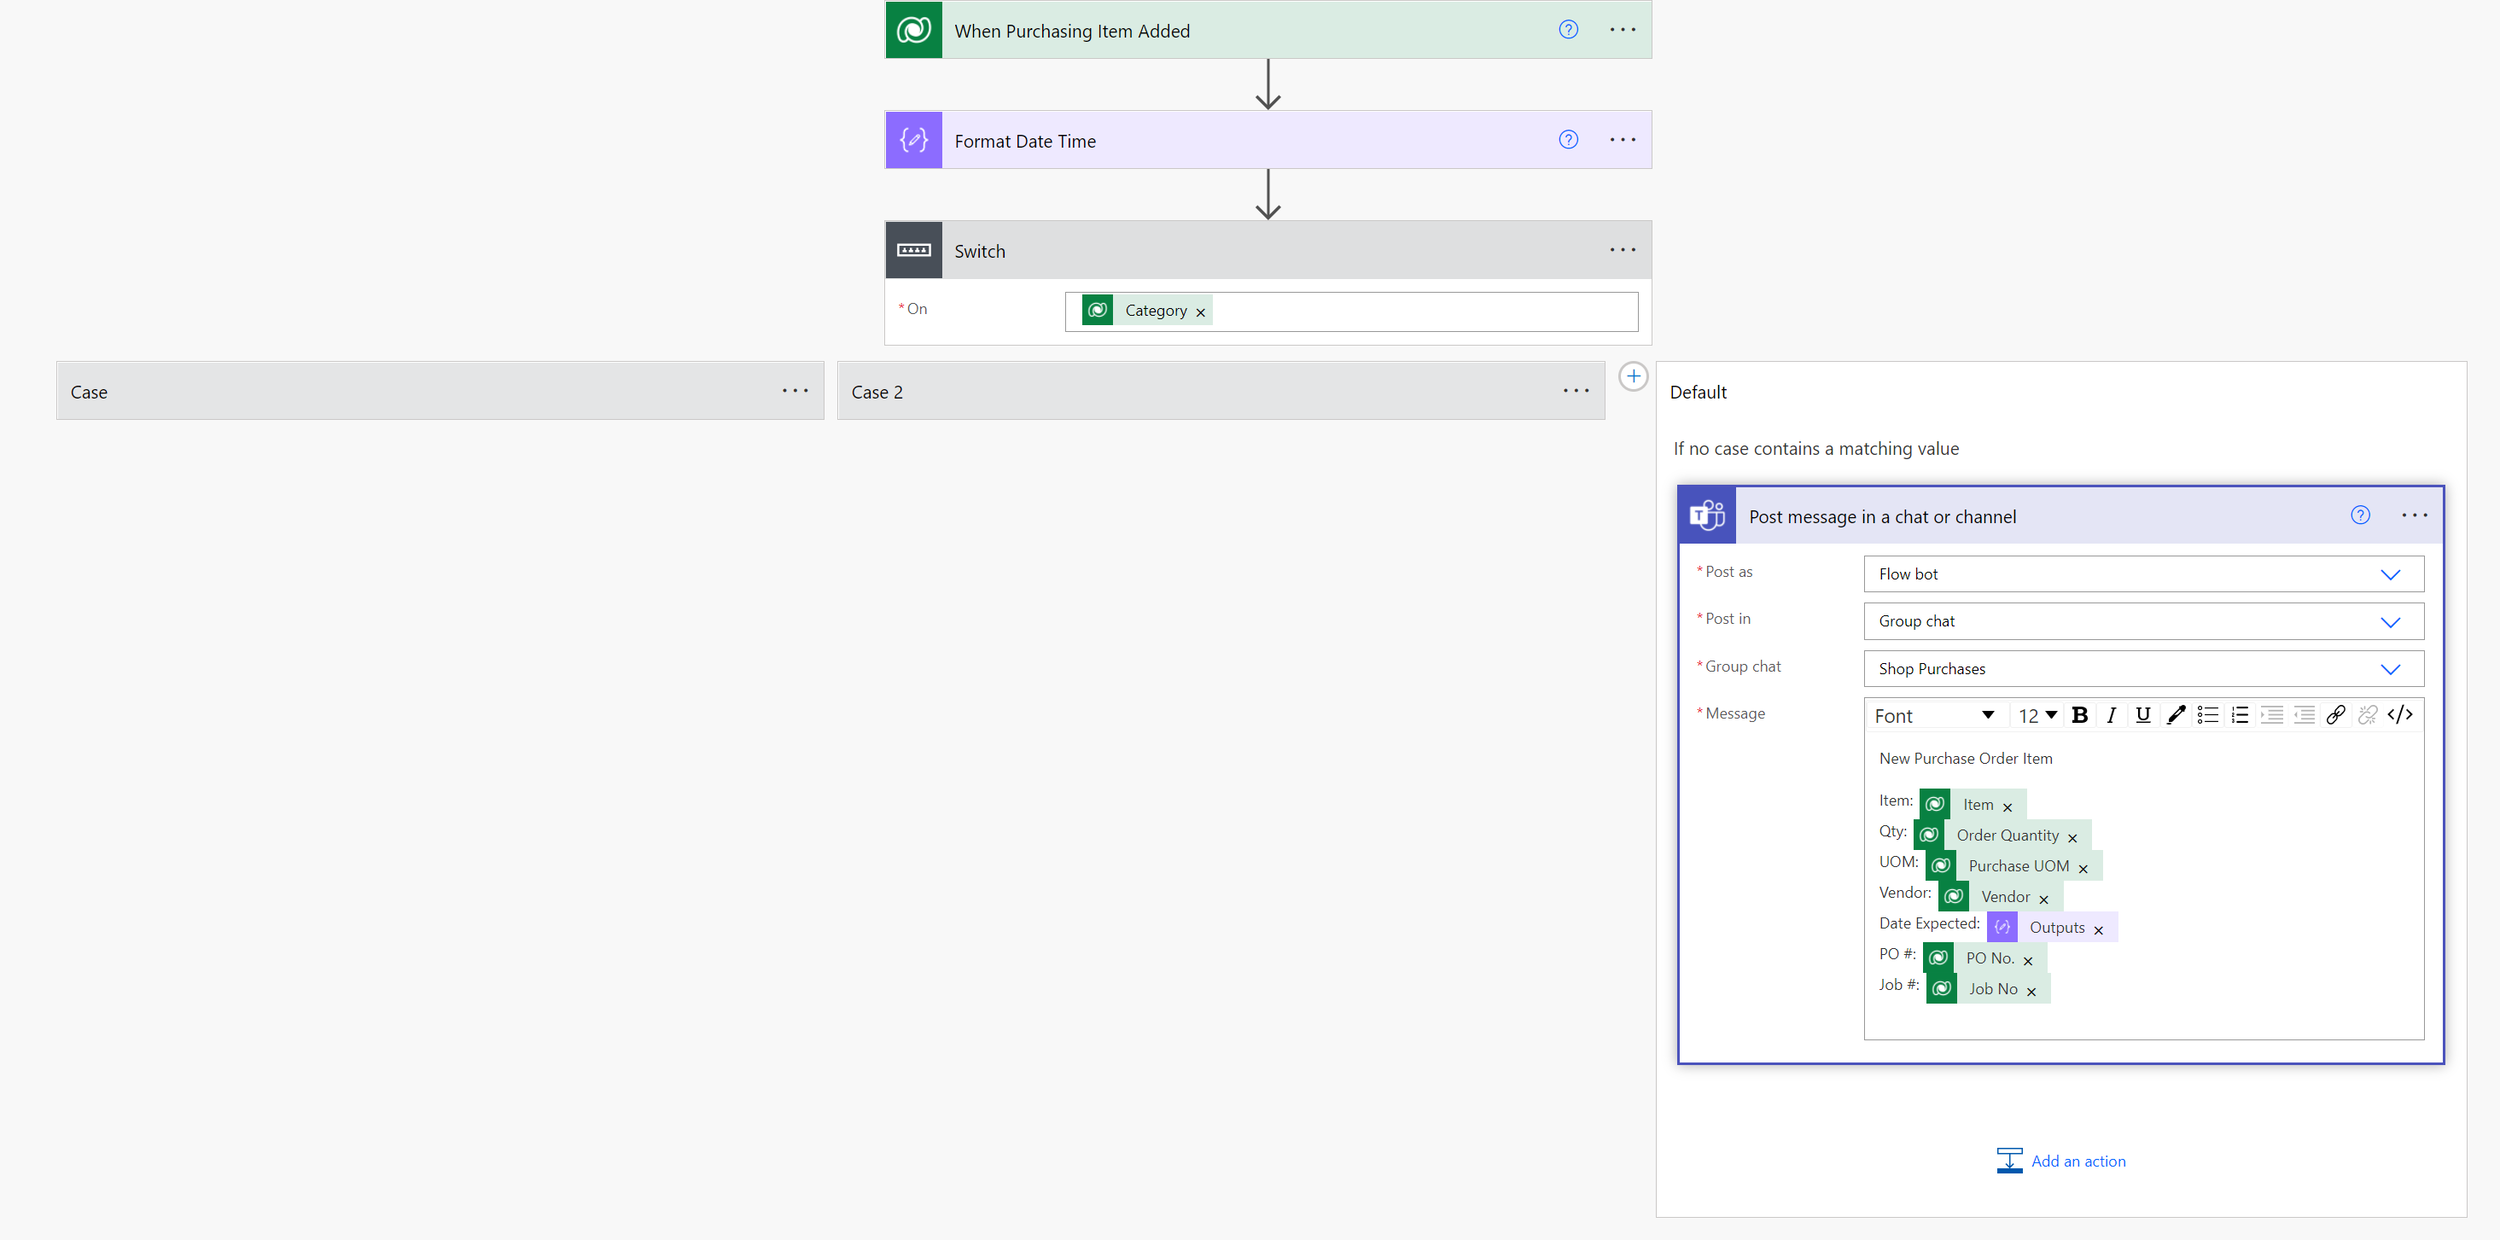
Task: Expand the Case header bar
Action: pyautogui.click(x=400, y=391)
